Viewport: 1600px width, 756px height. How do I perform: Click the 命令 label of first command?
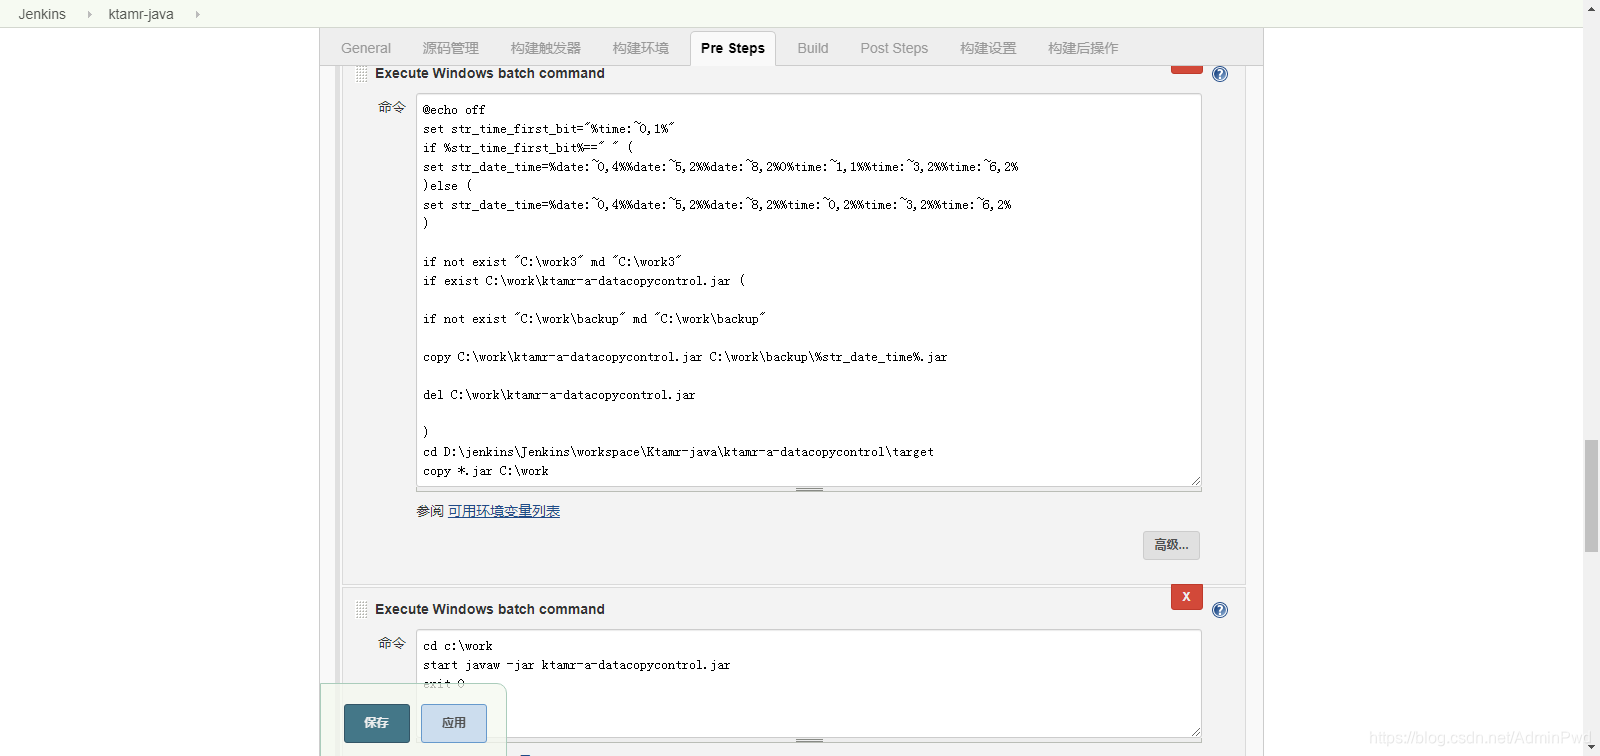pos(392,107)
